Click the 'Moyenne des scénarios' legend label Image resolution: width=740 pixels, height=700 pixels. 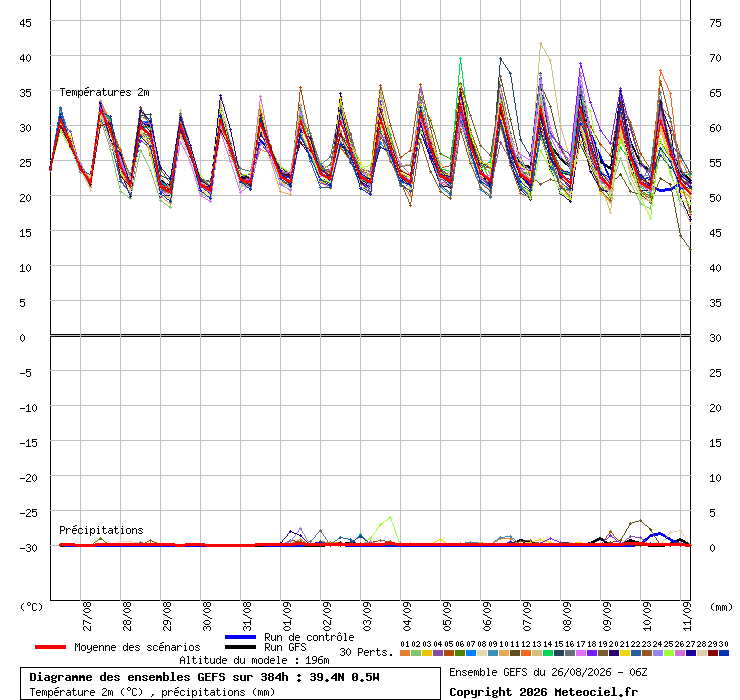tap(137, 647)
